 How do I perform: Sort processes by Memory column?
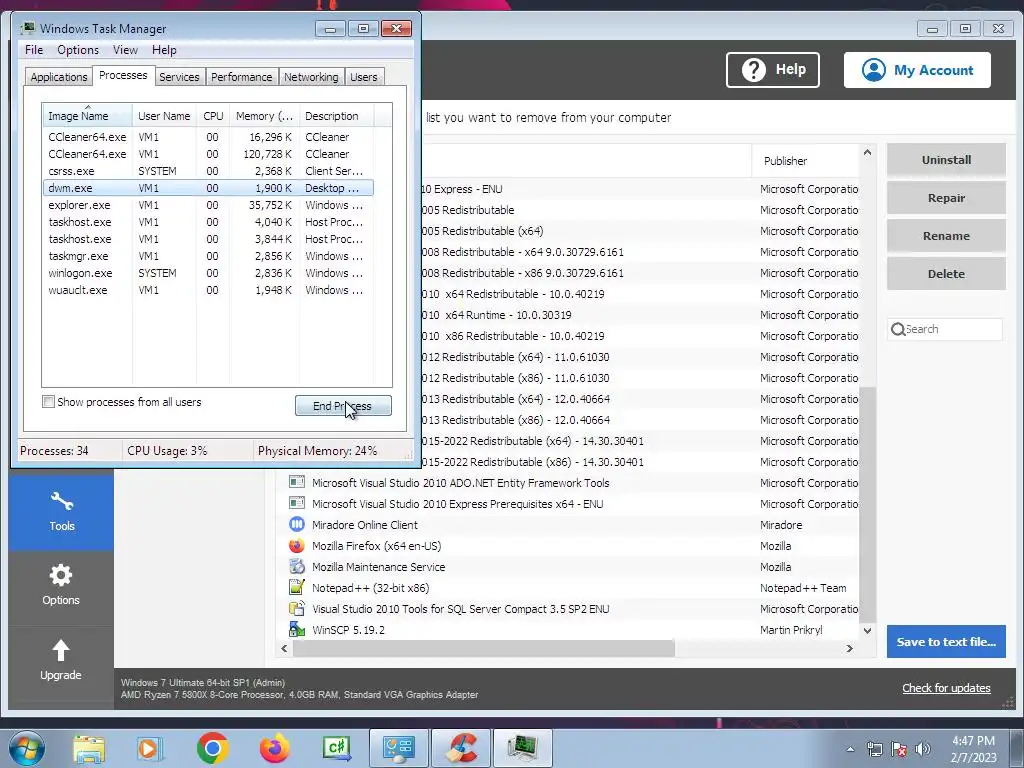pyautogui.click(x=264, y=116)
